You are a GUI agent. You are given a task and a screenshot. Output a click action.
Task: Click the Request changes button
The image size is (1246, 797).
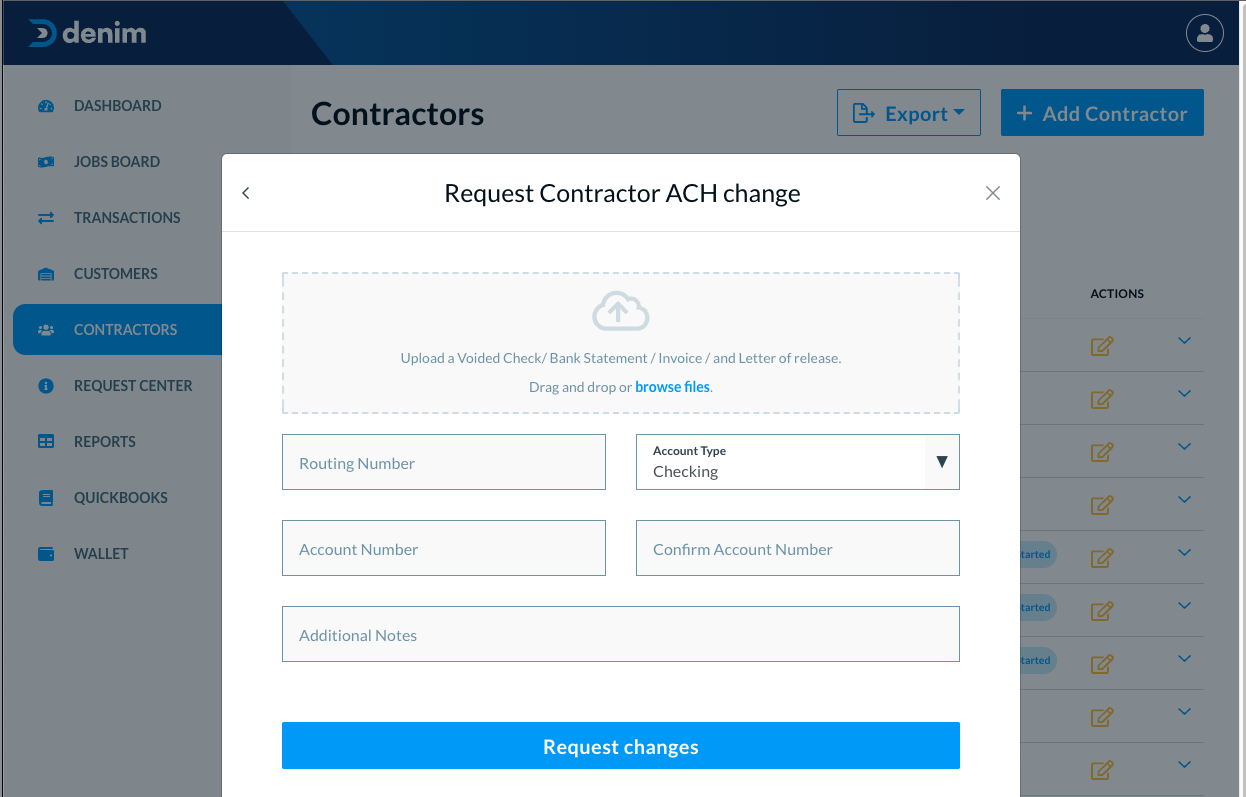click(621, 746)
